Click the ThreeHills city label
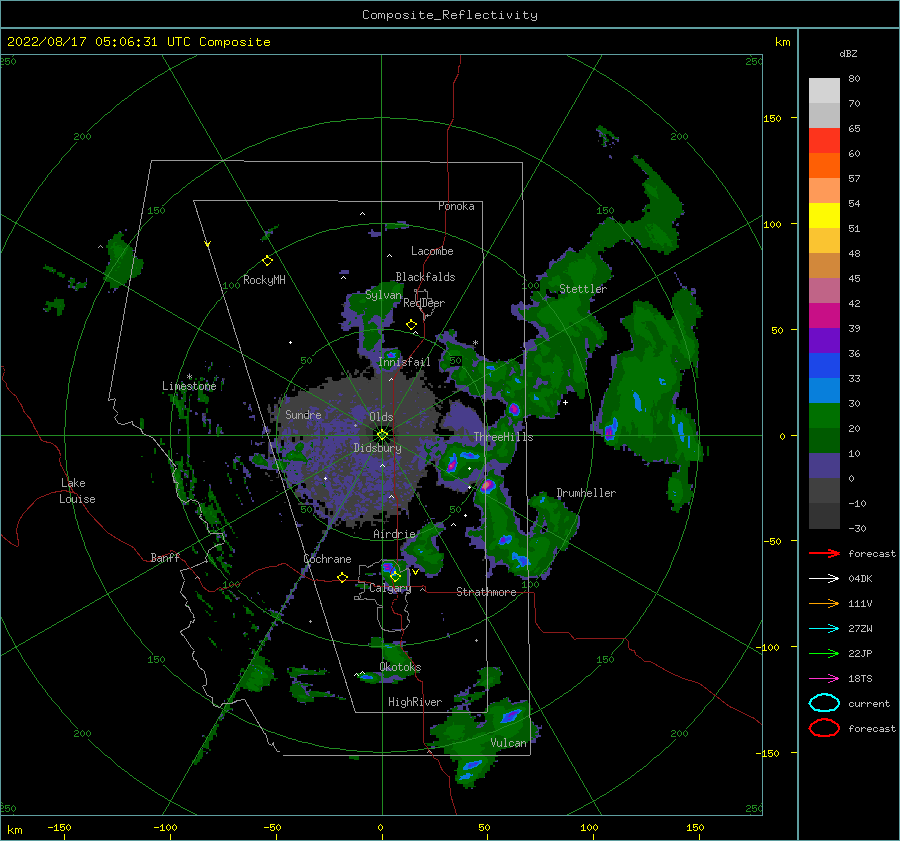The height and width of the screenshot is (841, 900). pos(503,437)
